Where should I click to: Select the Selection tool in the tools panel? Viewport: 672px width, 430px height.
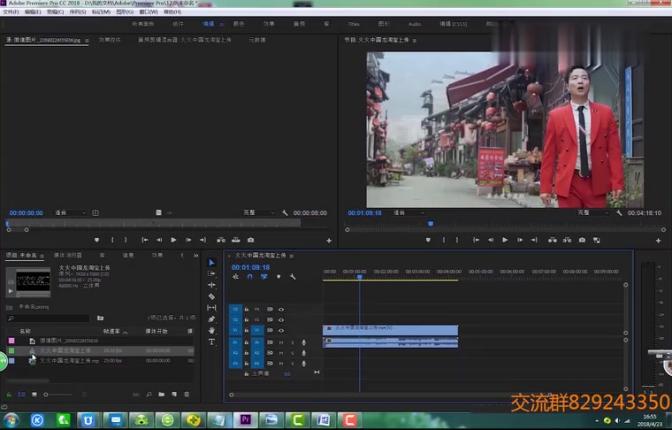point(211,262)
